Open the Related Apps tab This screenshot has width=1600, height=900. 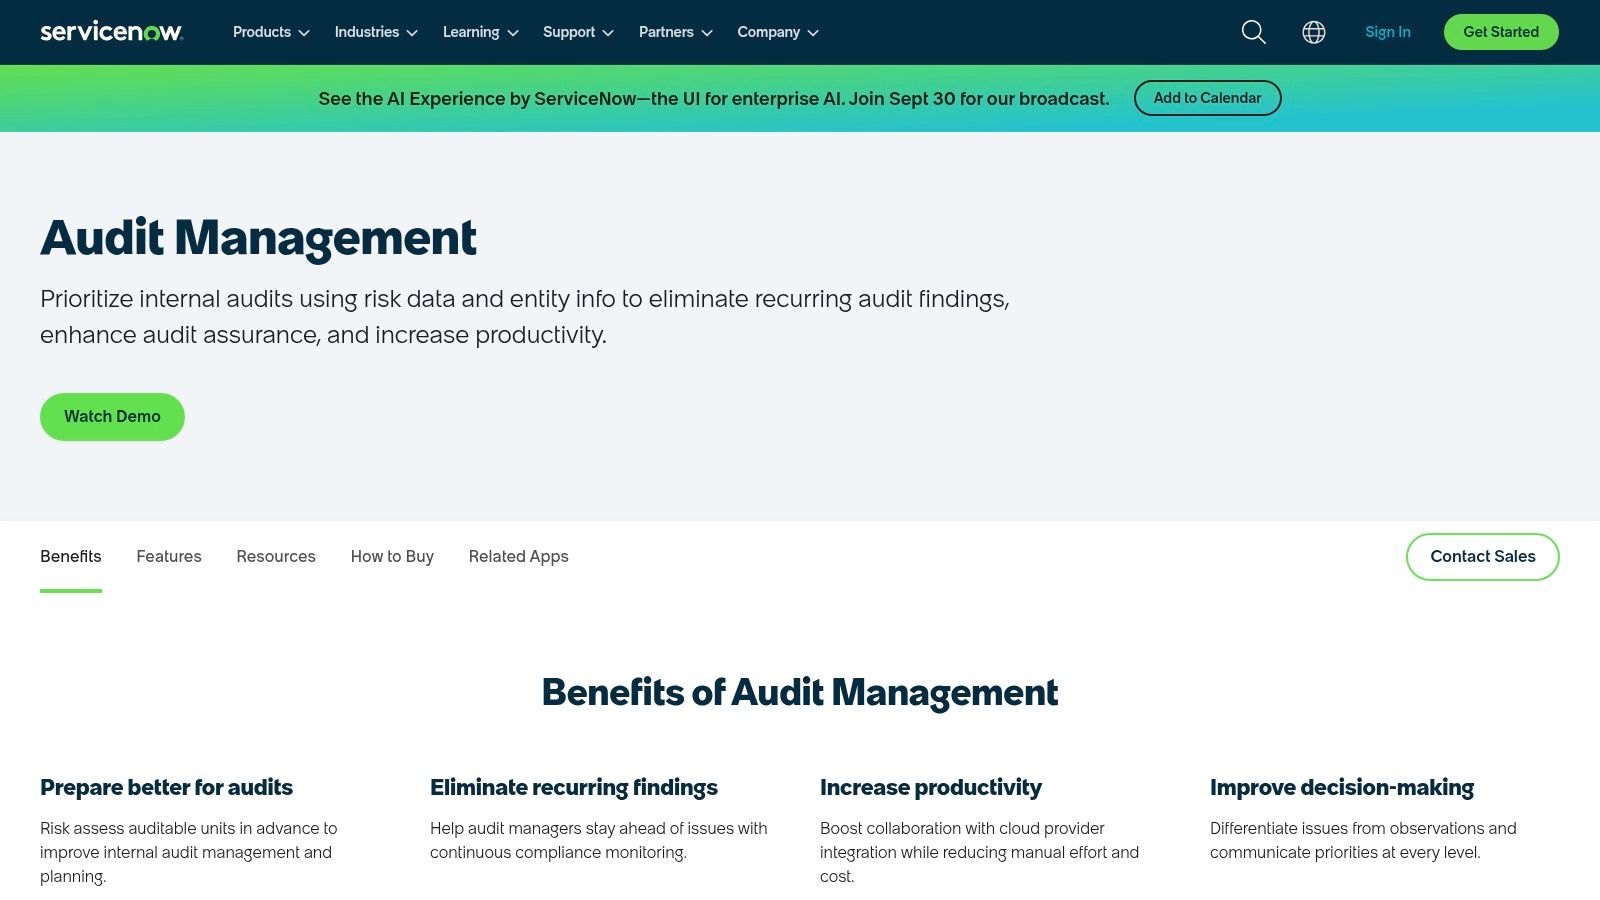[518, 557]
